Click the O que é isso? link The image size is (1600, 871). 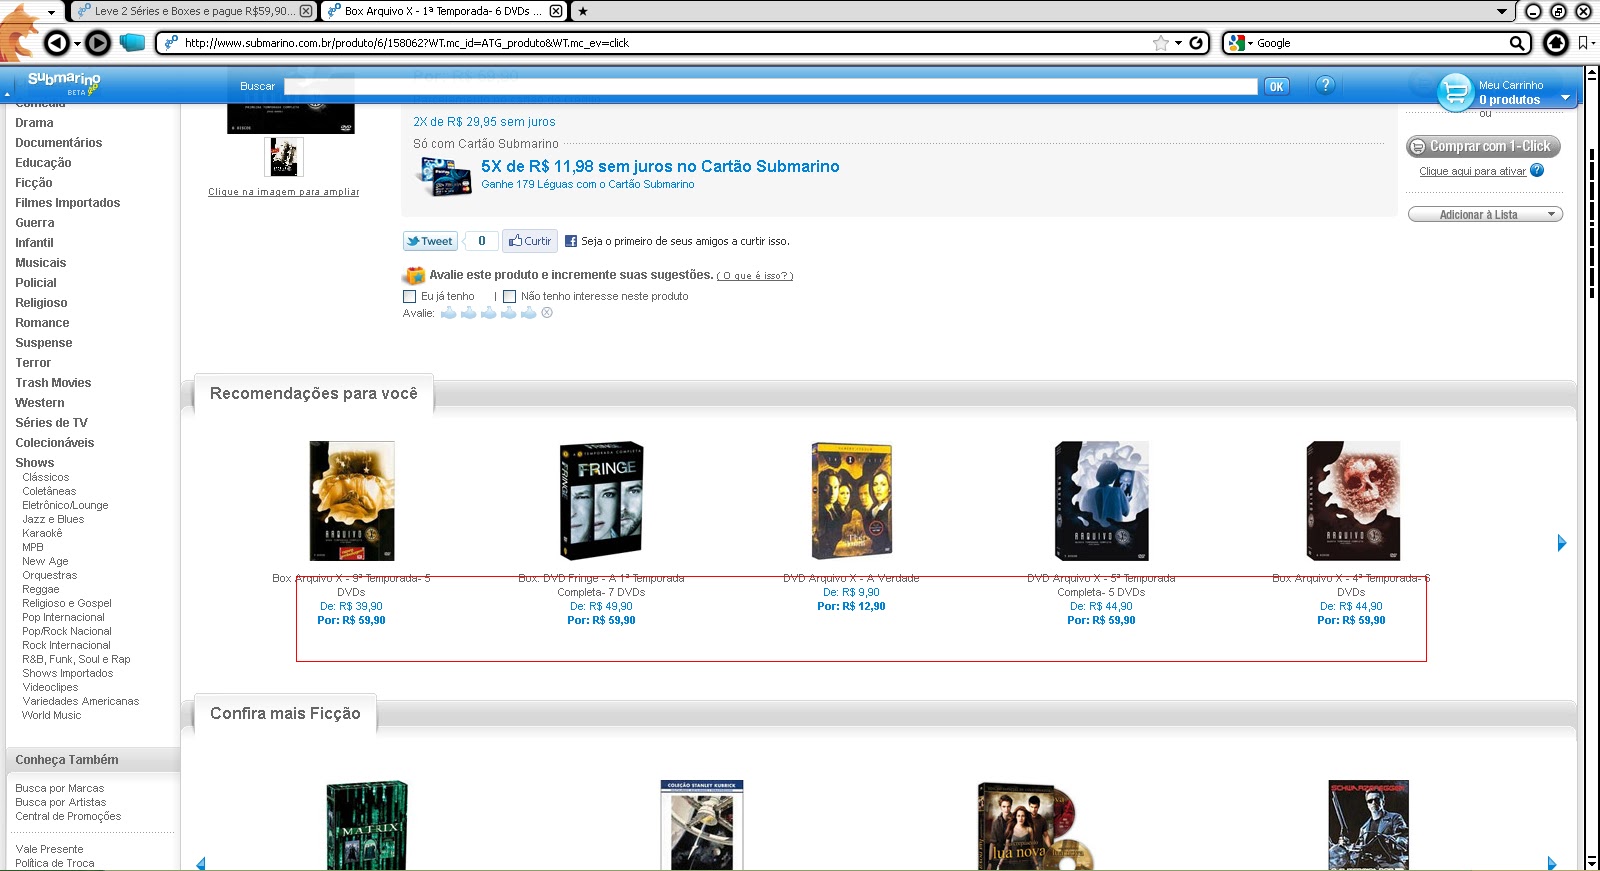[755, 276]
